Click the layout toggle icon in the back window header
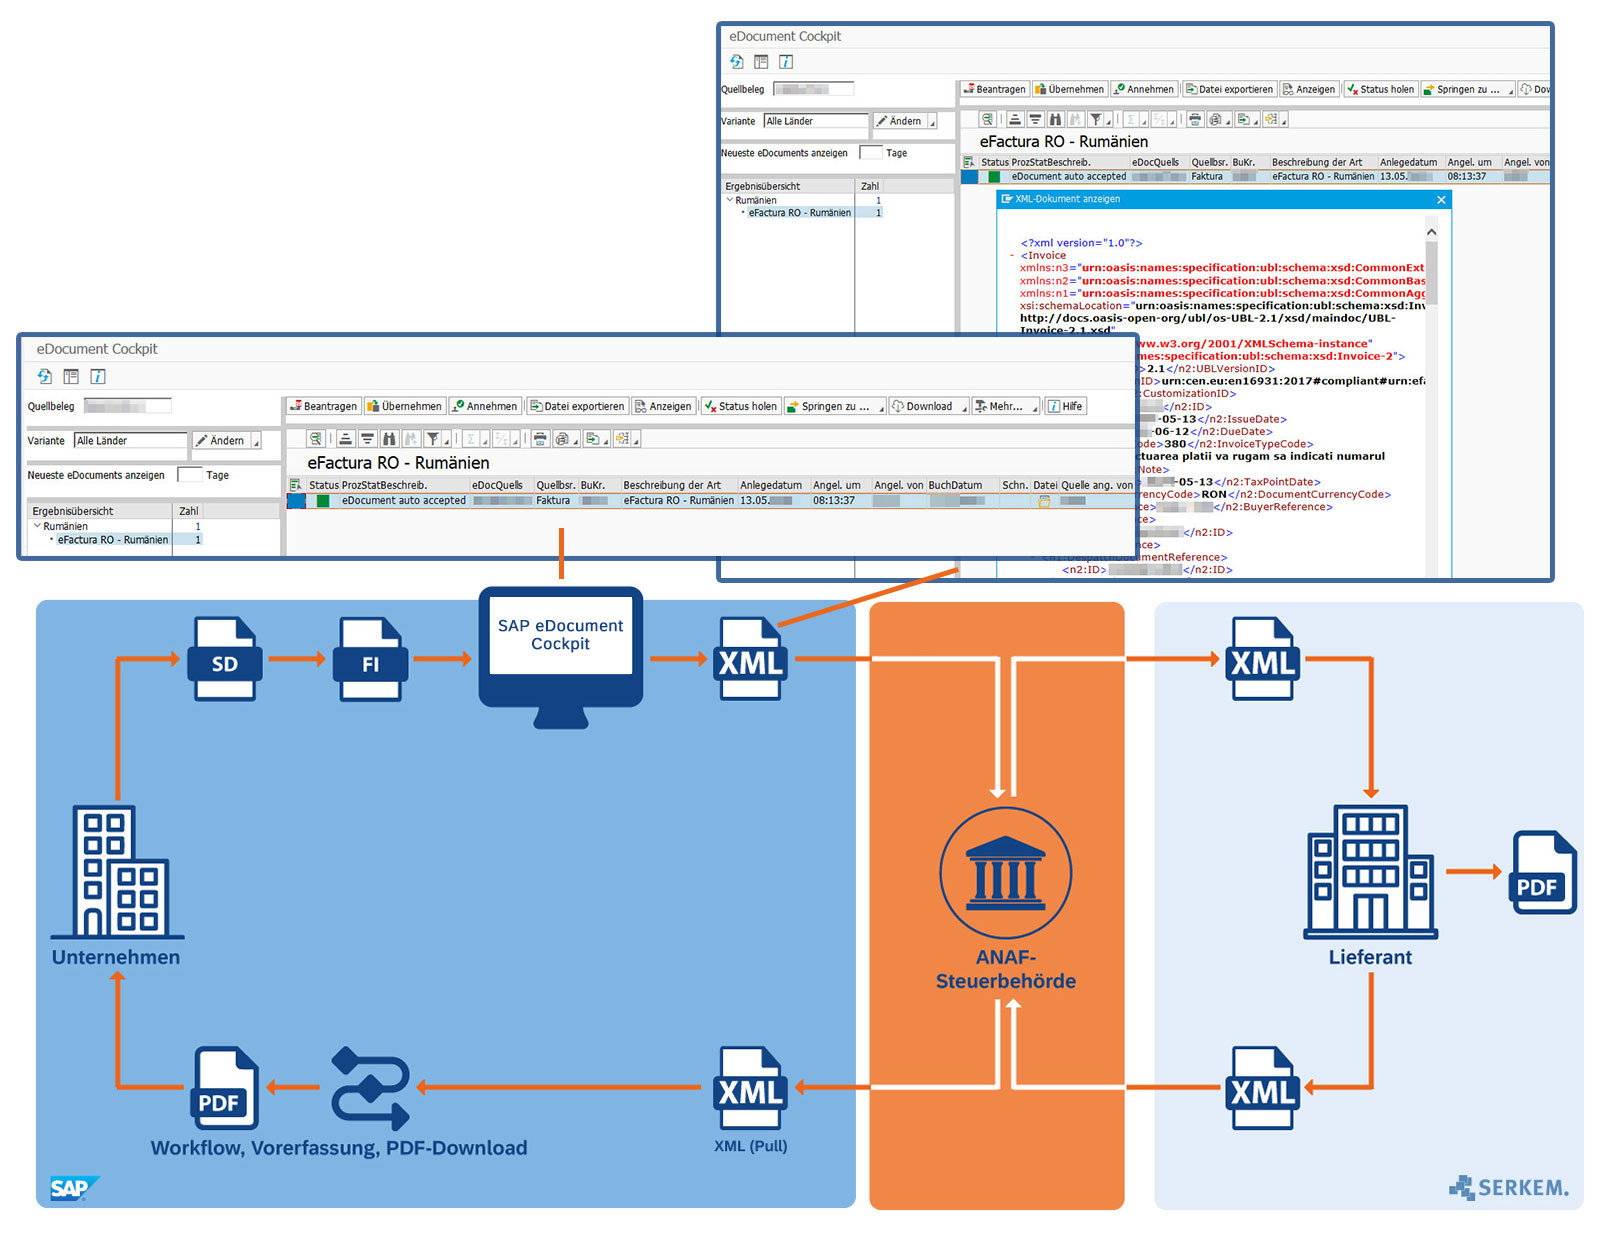1622x1242 pixels. point(761,62)
